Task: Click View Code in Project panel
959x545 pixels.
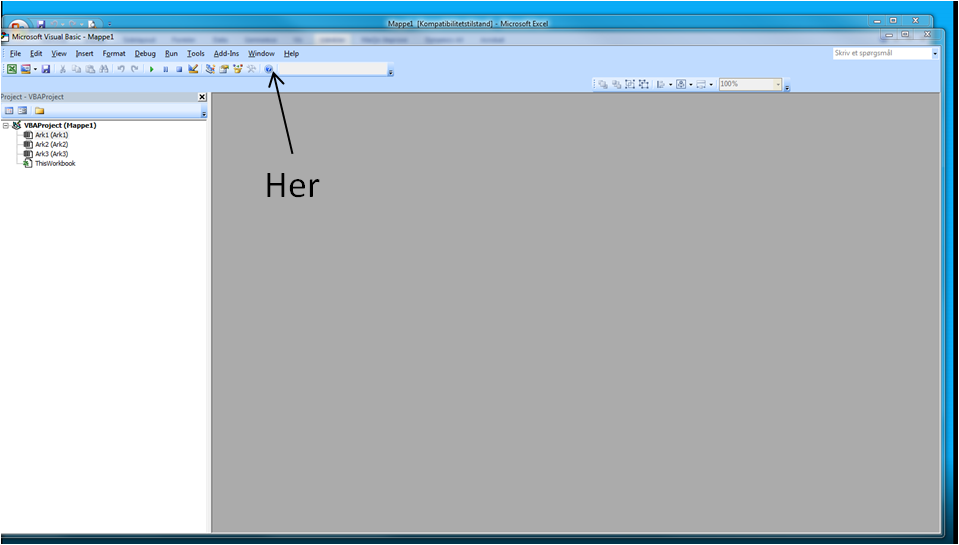Action: coord(9,110)
